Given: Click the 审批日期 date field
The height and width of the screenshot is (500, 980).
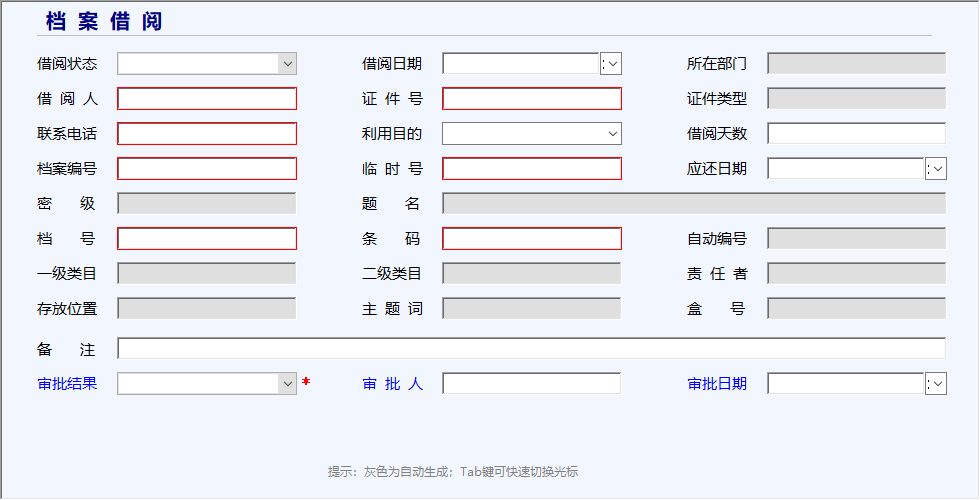Looking at the screenshot, I should pos(846,383).
